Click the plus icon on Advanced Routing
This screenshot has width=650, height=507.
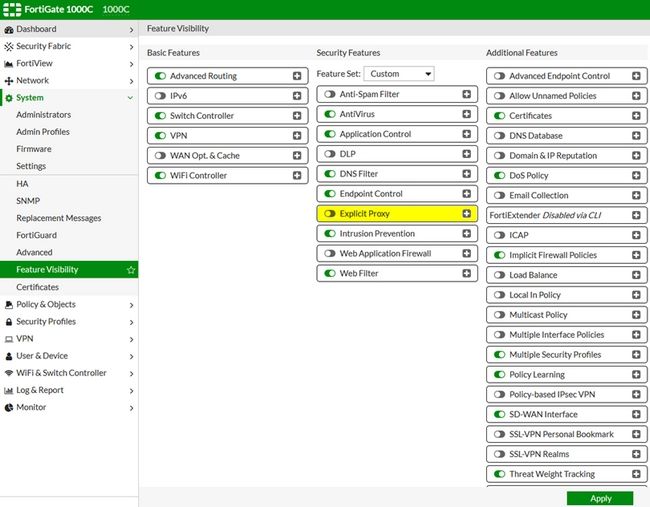tap(297, 76)
